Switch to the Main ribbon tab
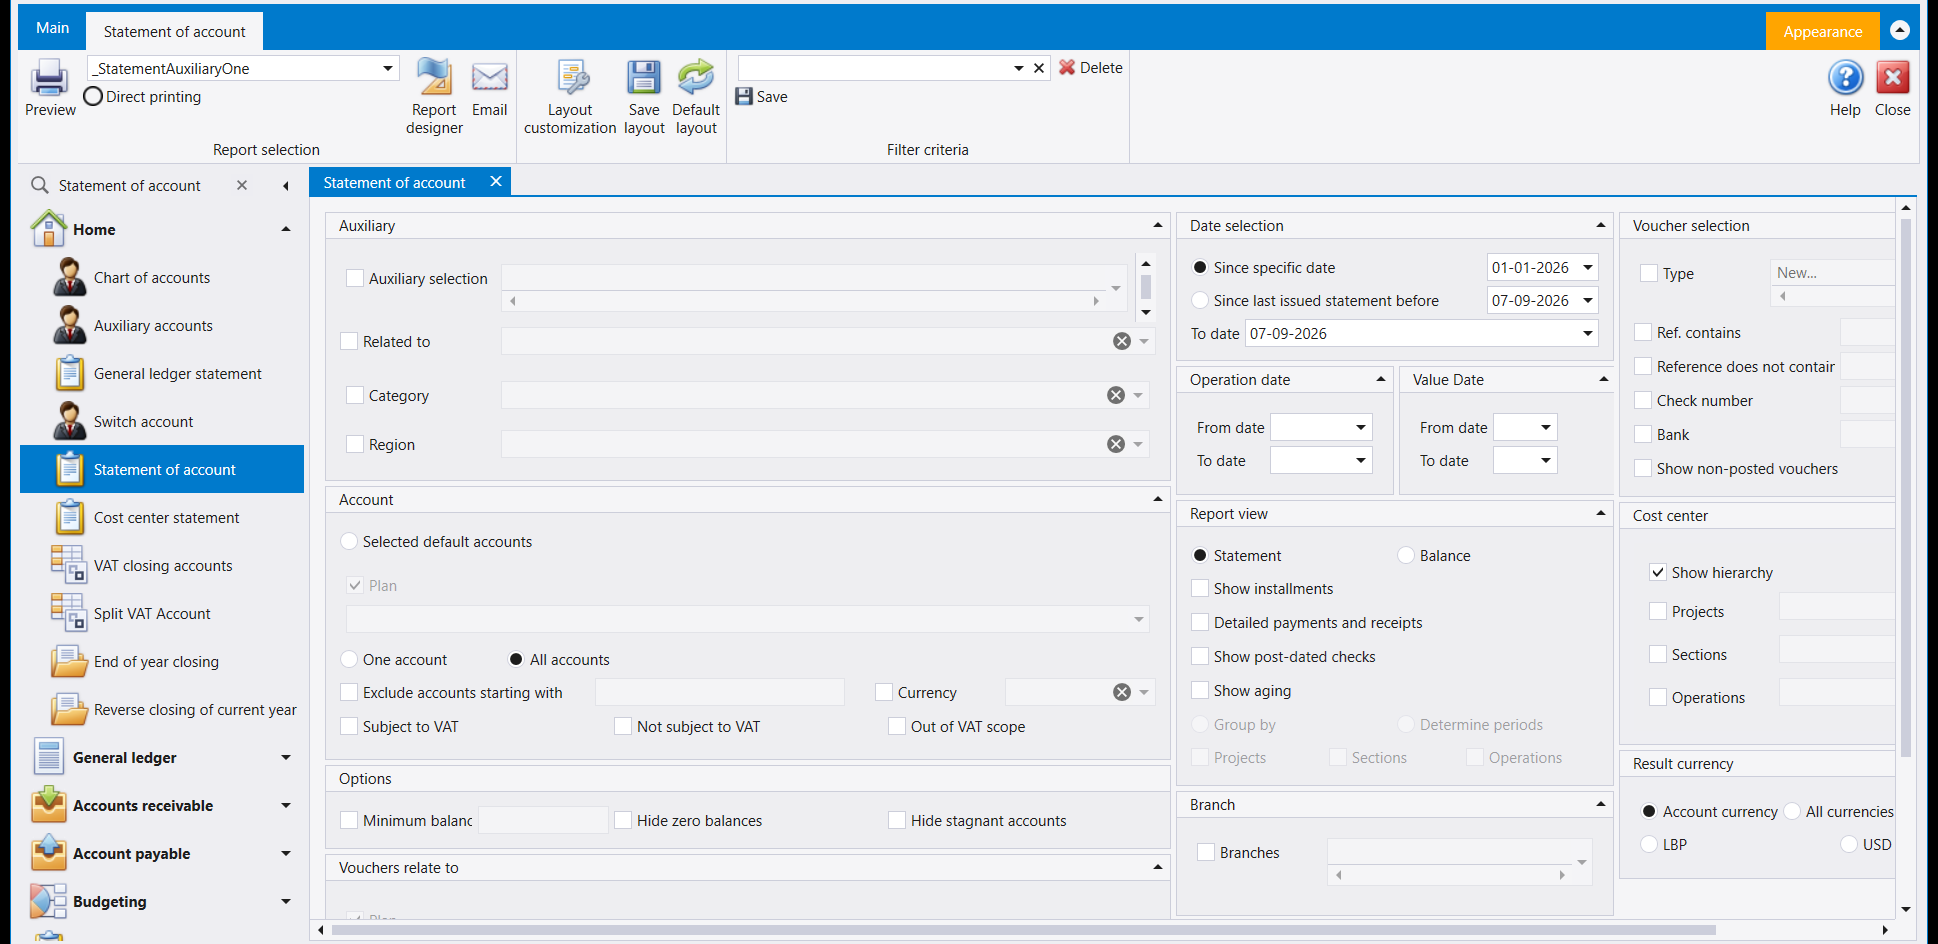Screen dimensions: 1938x944 [53, 28]
